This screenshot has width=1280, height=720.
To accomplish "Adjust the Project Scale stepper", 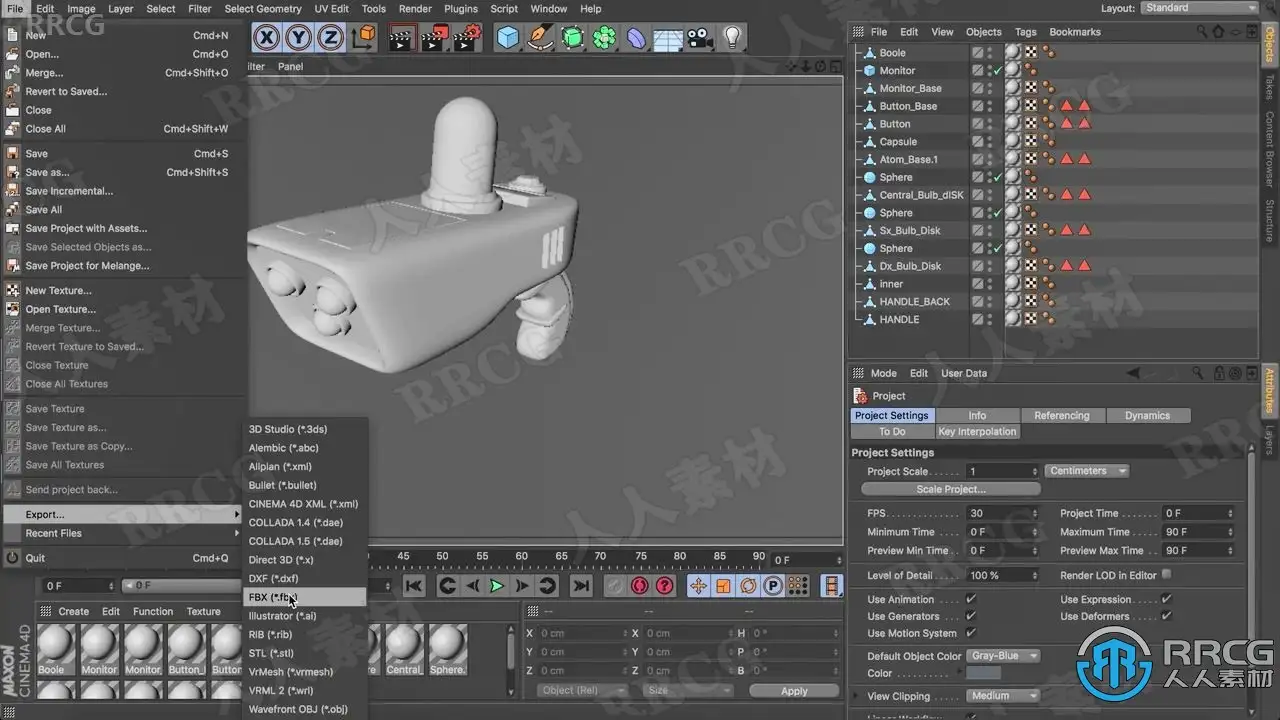I will [x=1035, y=471].
